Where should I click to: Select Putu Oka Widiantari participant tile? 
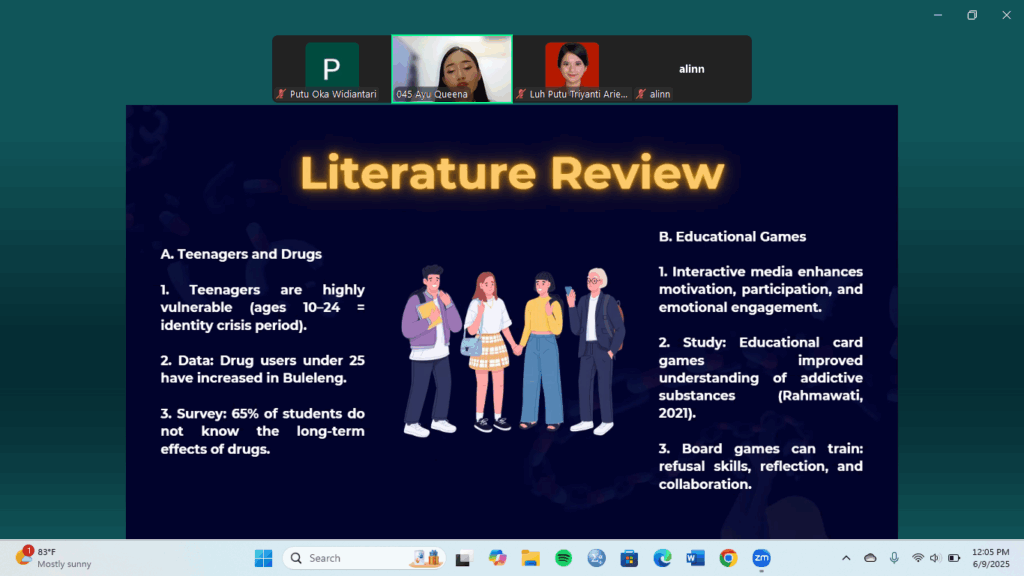(x=332, y=69)
